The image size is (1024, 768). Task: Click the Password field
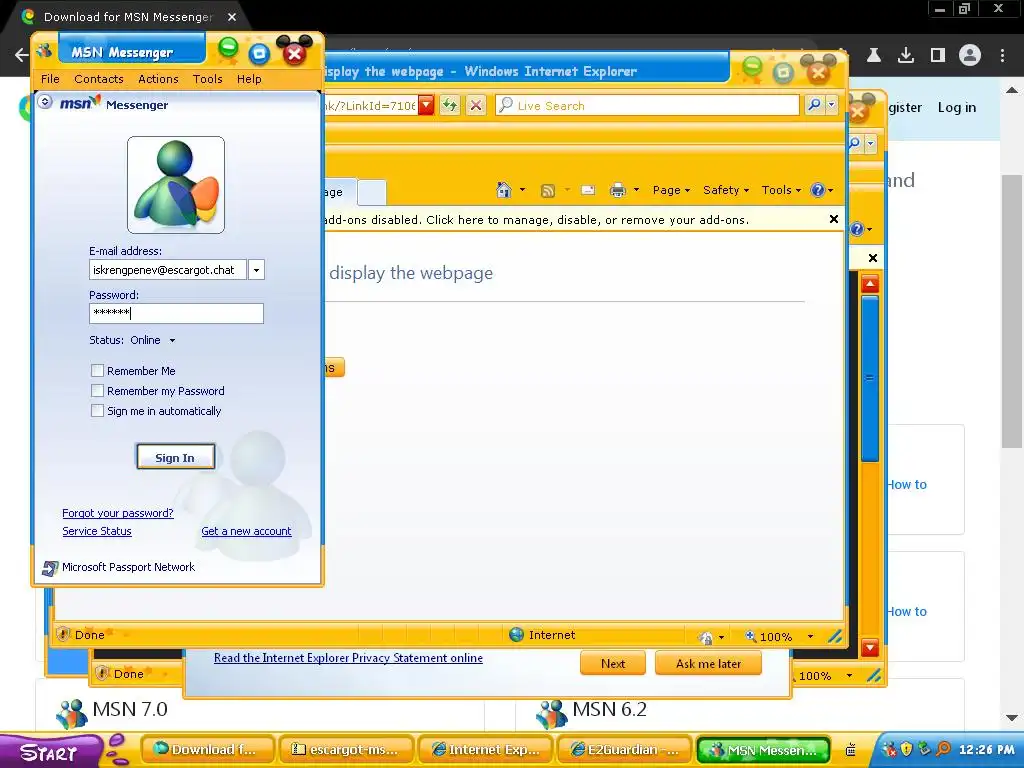[176, 313]
